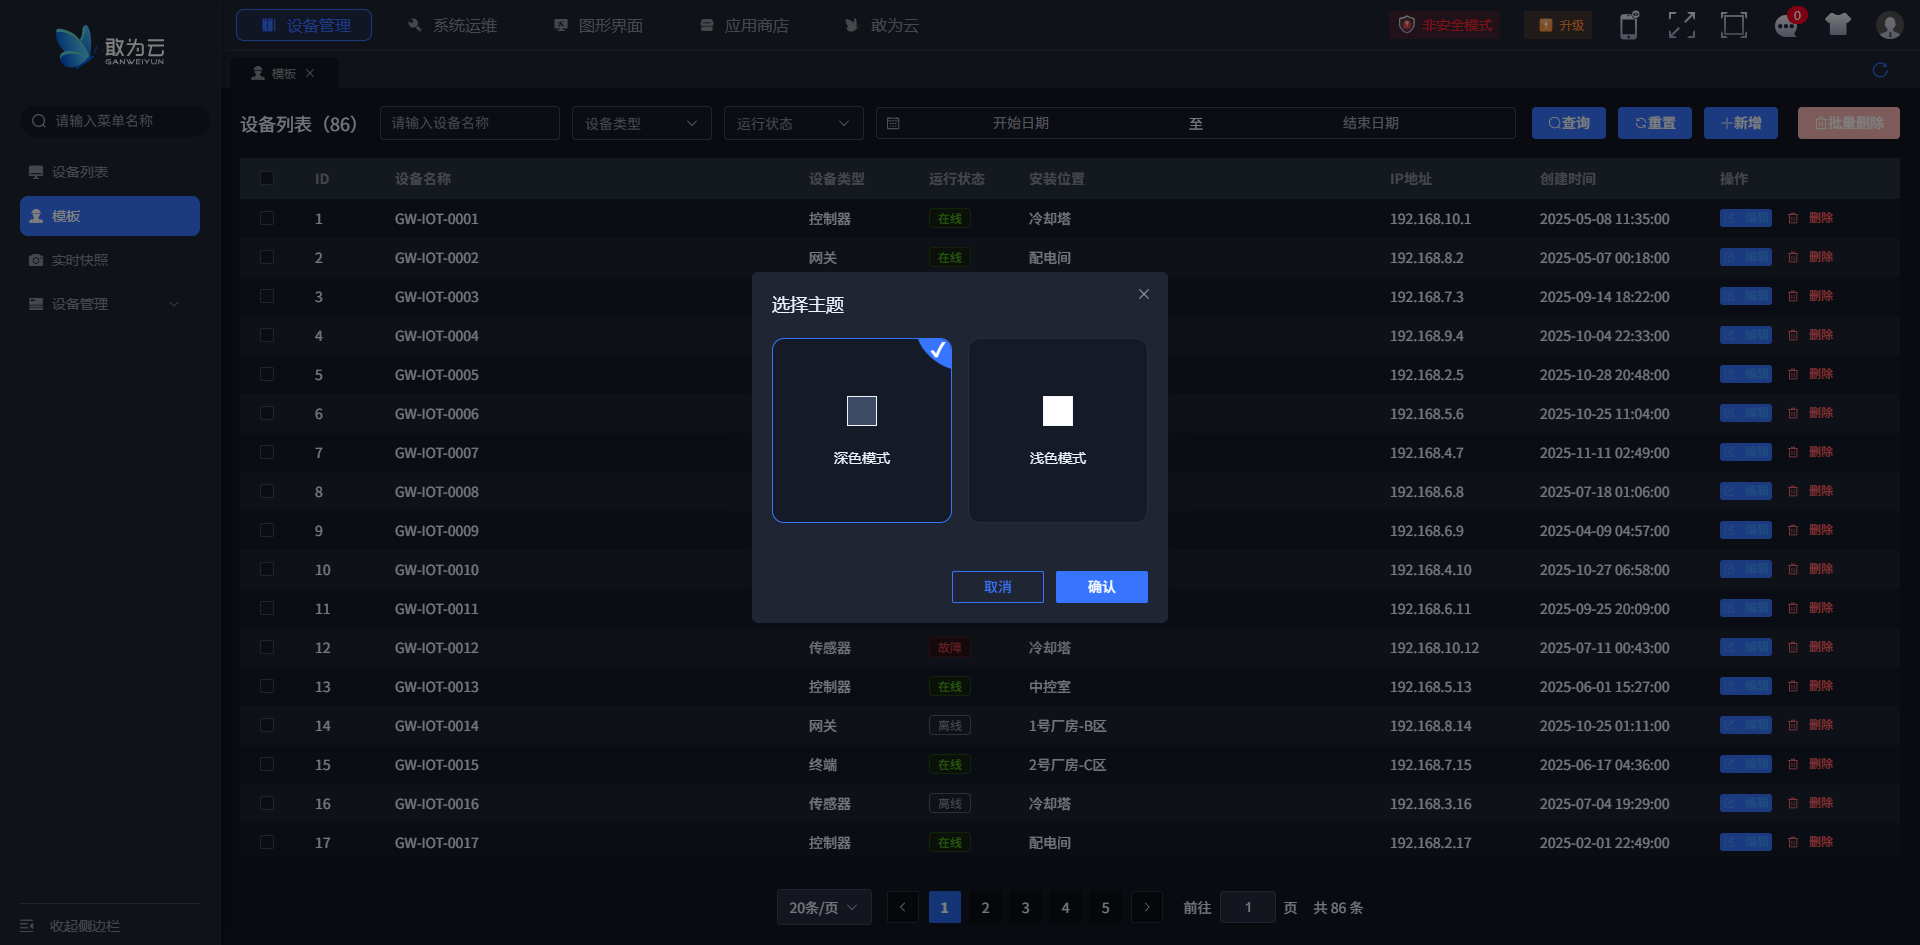Open the 运行状态 dropdown

[x=794, y=123]
